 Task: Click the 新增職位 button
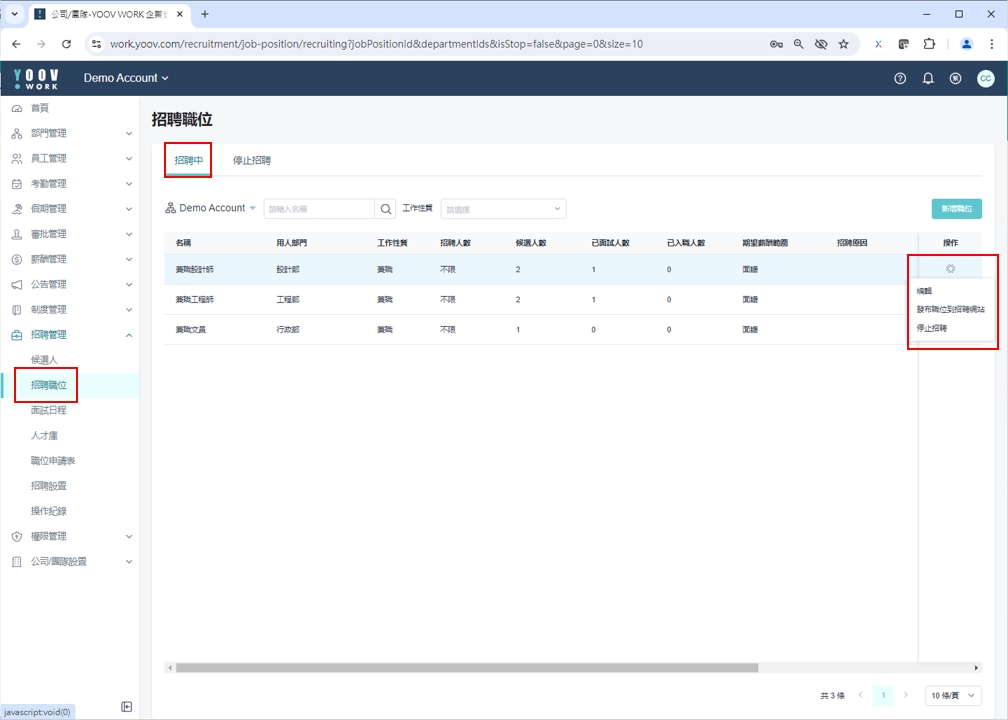tap(956, 209)
